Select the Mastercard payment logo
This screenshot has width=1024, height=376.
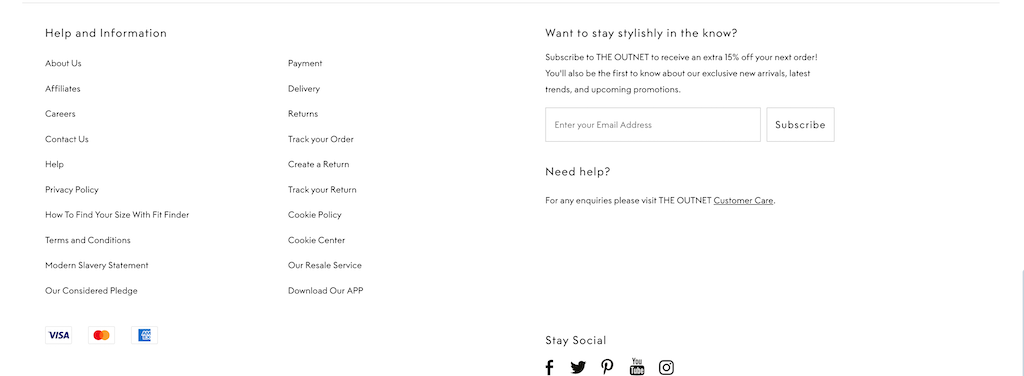[101, 336]
